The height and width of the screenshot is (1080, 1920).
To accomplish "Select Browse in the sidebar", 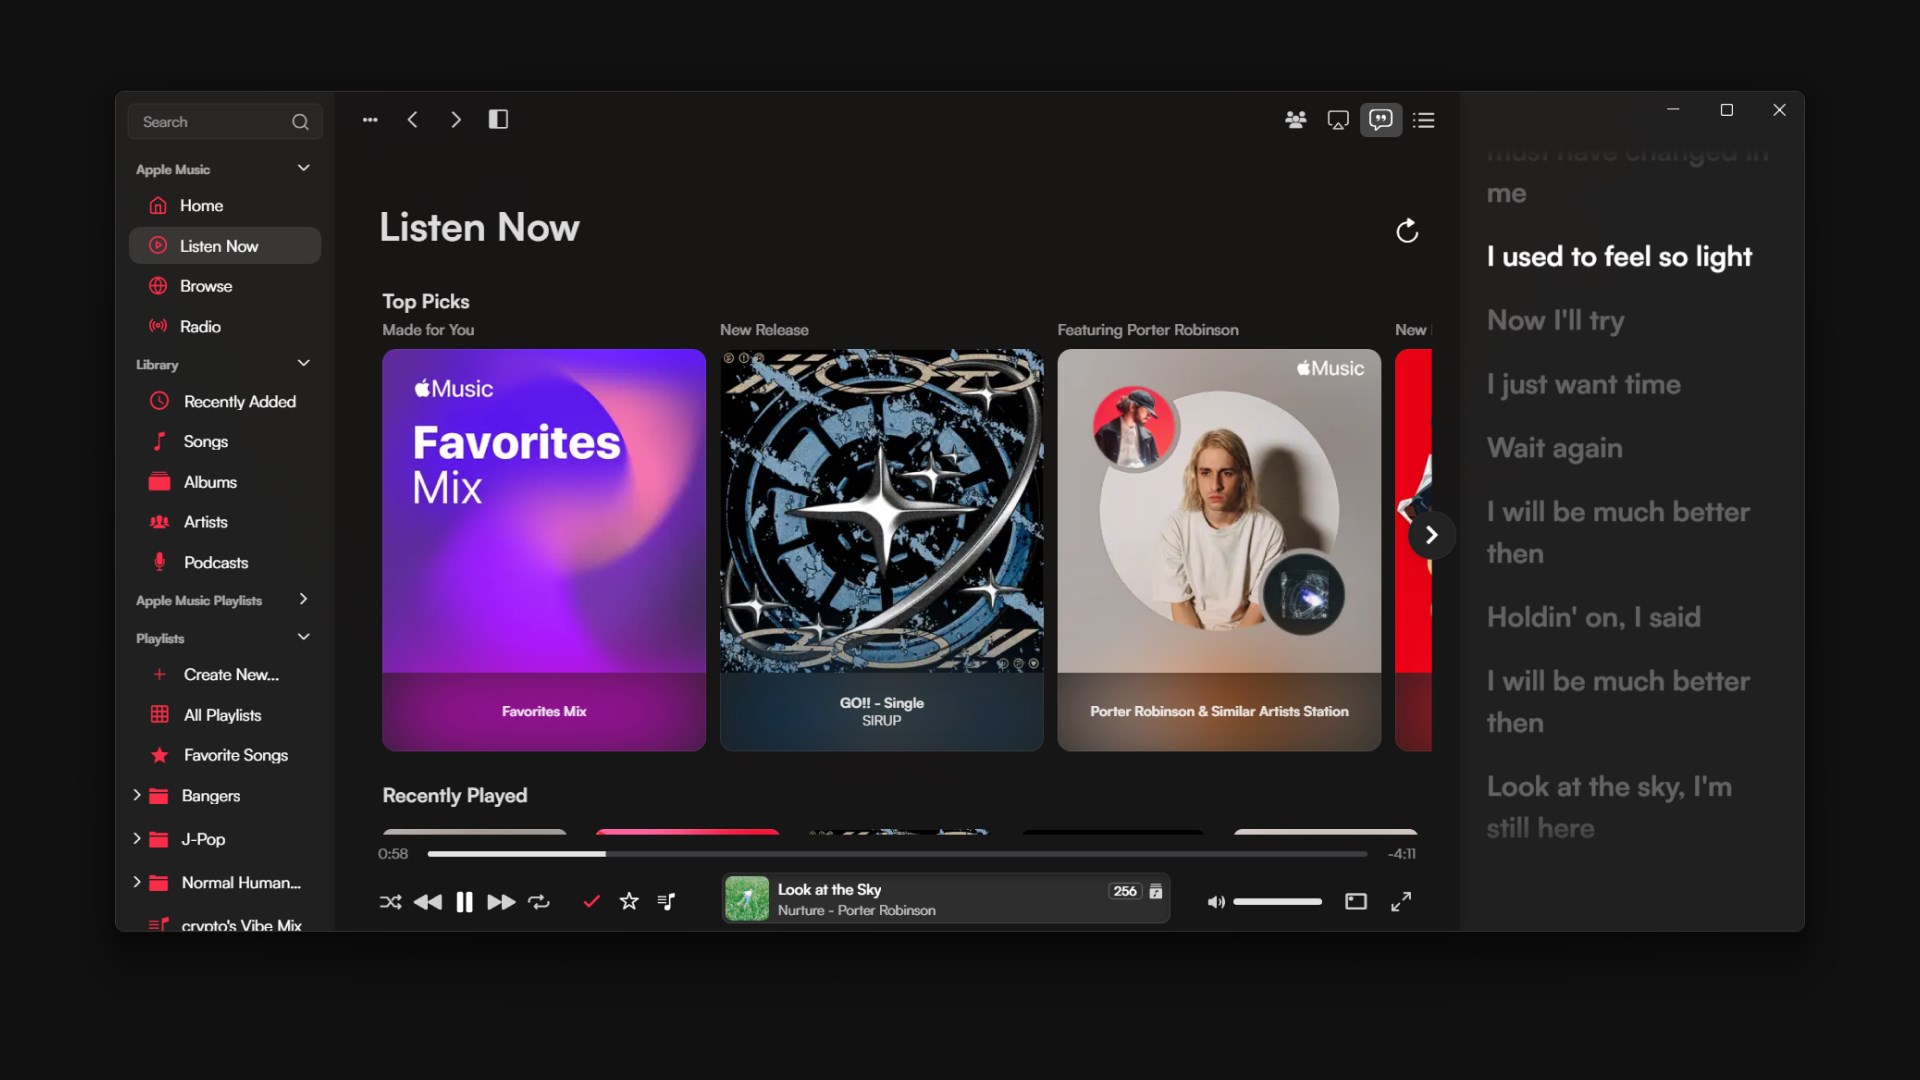I will click(x=205, y=285).
